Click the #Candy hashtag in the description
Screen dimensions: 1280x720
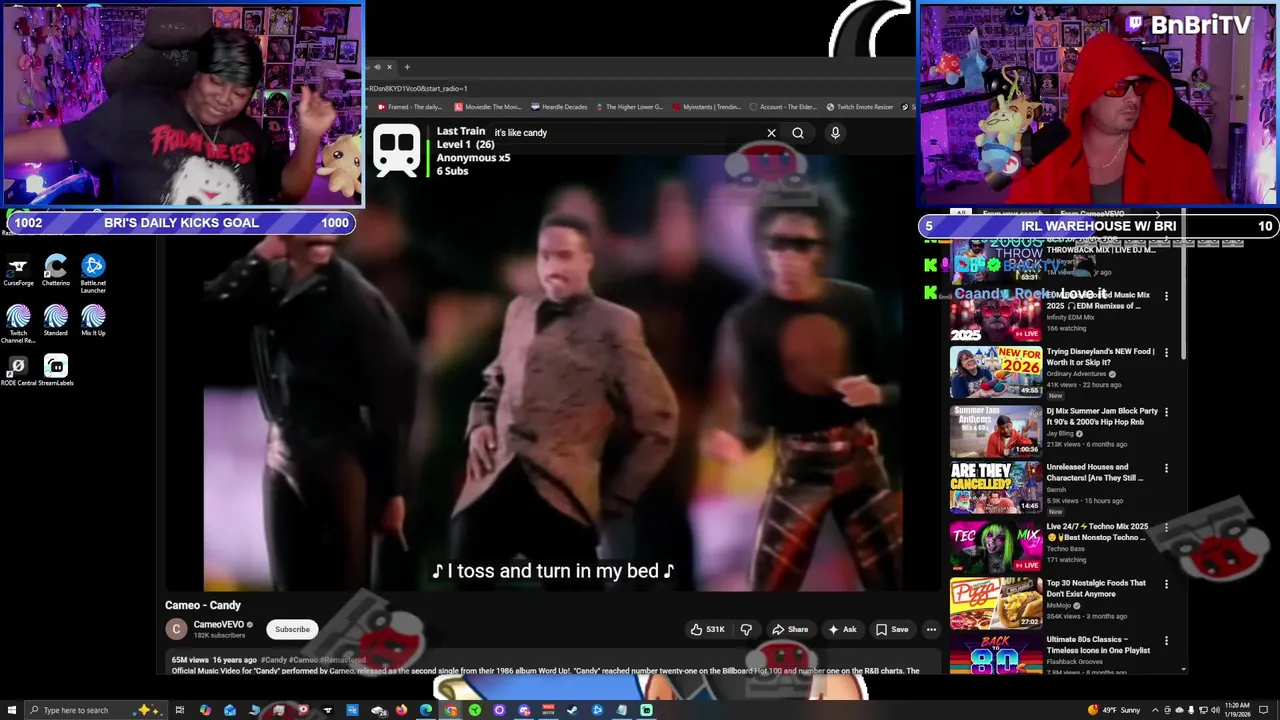tap(274, 660)
